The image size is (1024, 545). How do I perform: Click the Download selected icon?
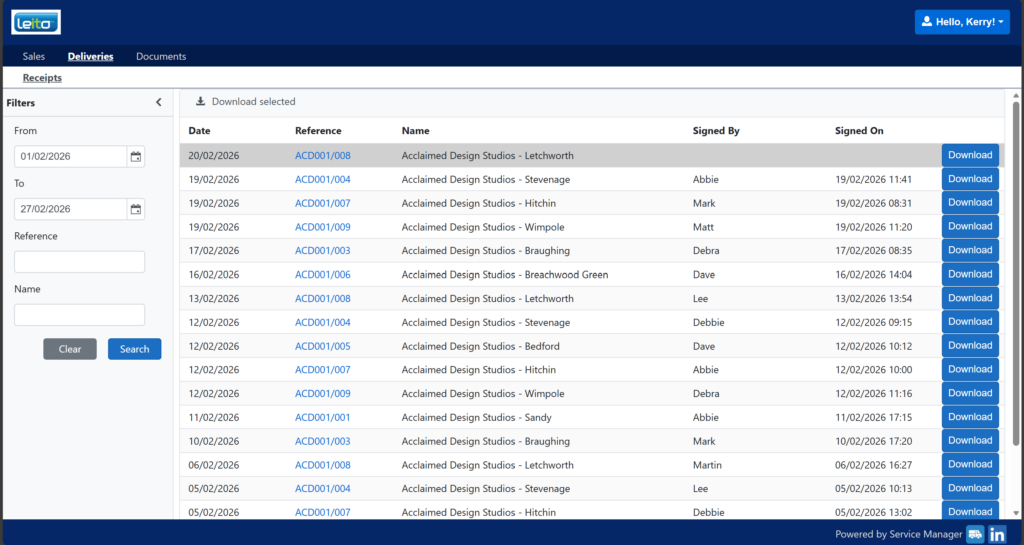(200, 102)
